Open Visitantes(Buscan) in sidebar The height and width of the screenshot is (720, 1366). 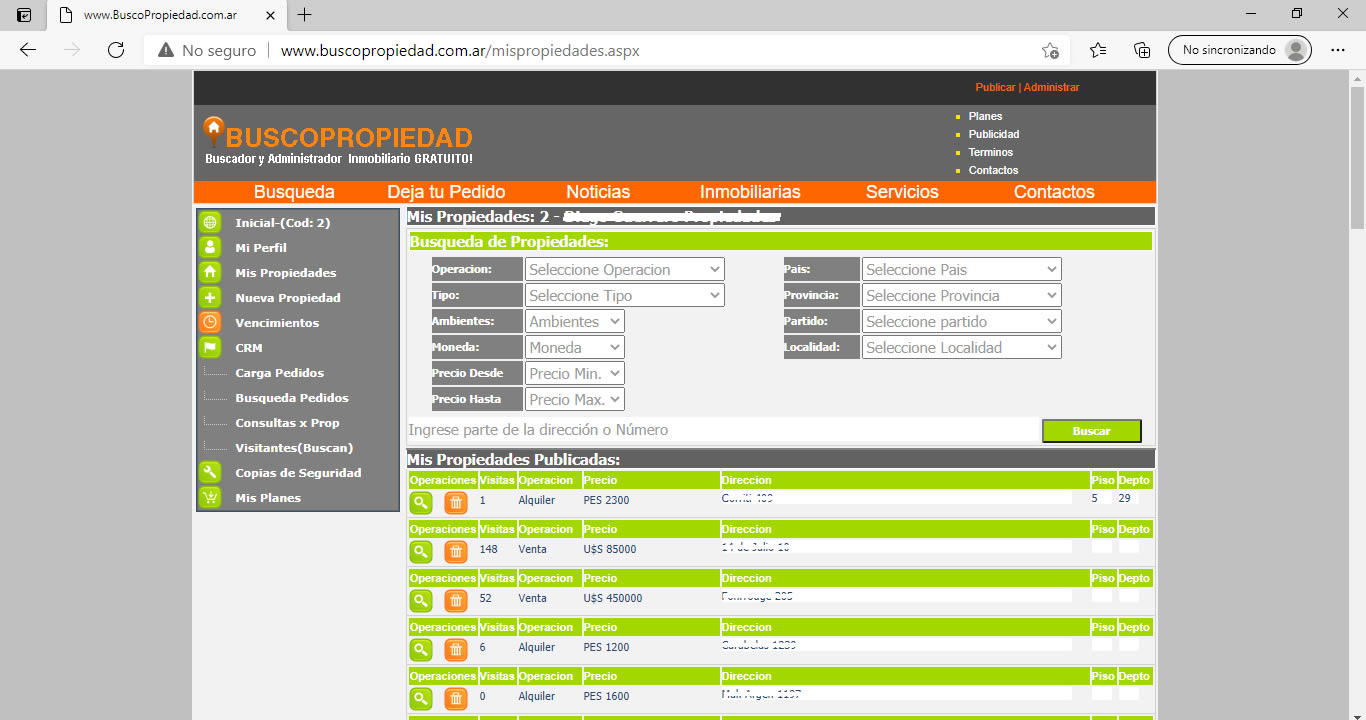click(x=294, y=448)
